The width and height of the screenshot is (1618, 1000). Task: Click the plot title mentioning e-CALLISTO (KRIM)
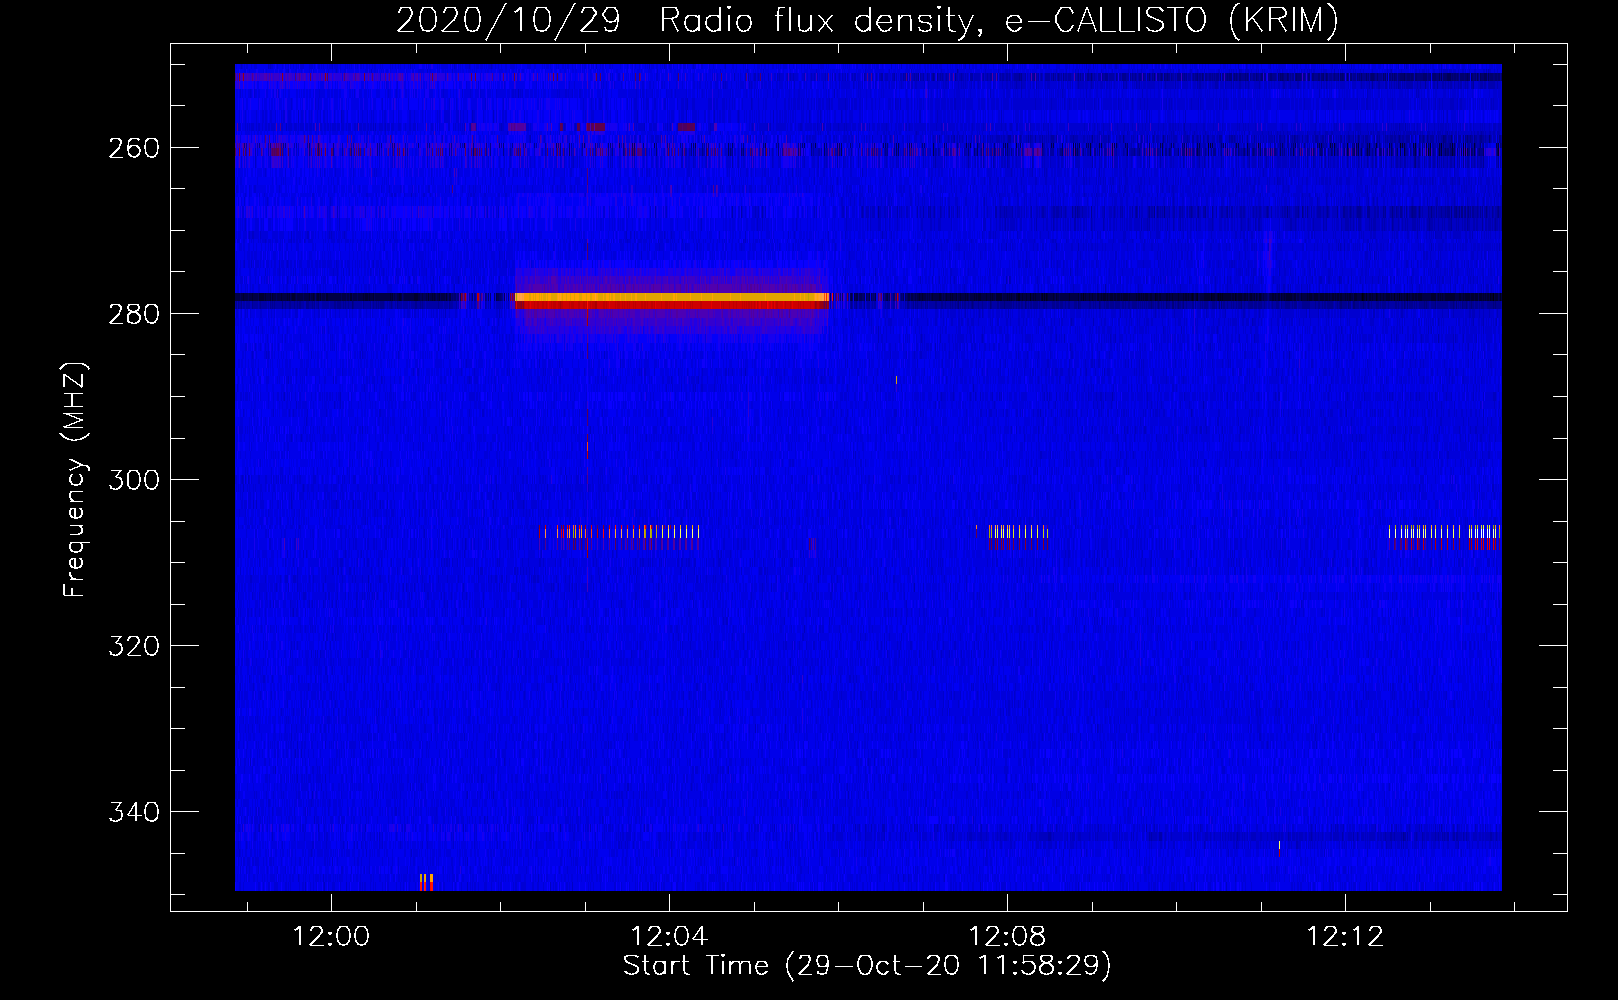click(867, 20)
